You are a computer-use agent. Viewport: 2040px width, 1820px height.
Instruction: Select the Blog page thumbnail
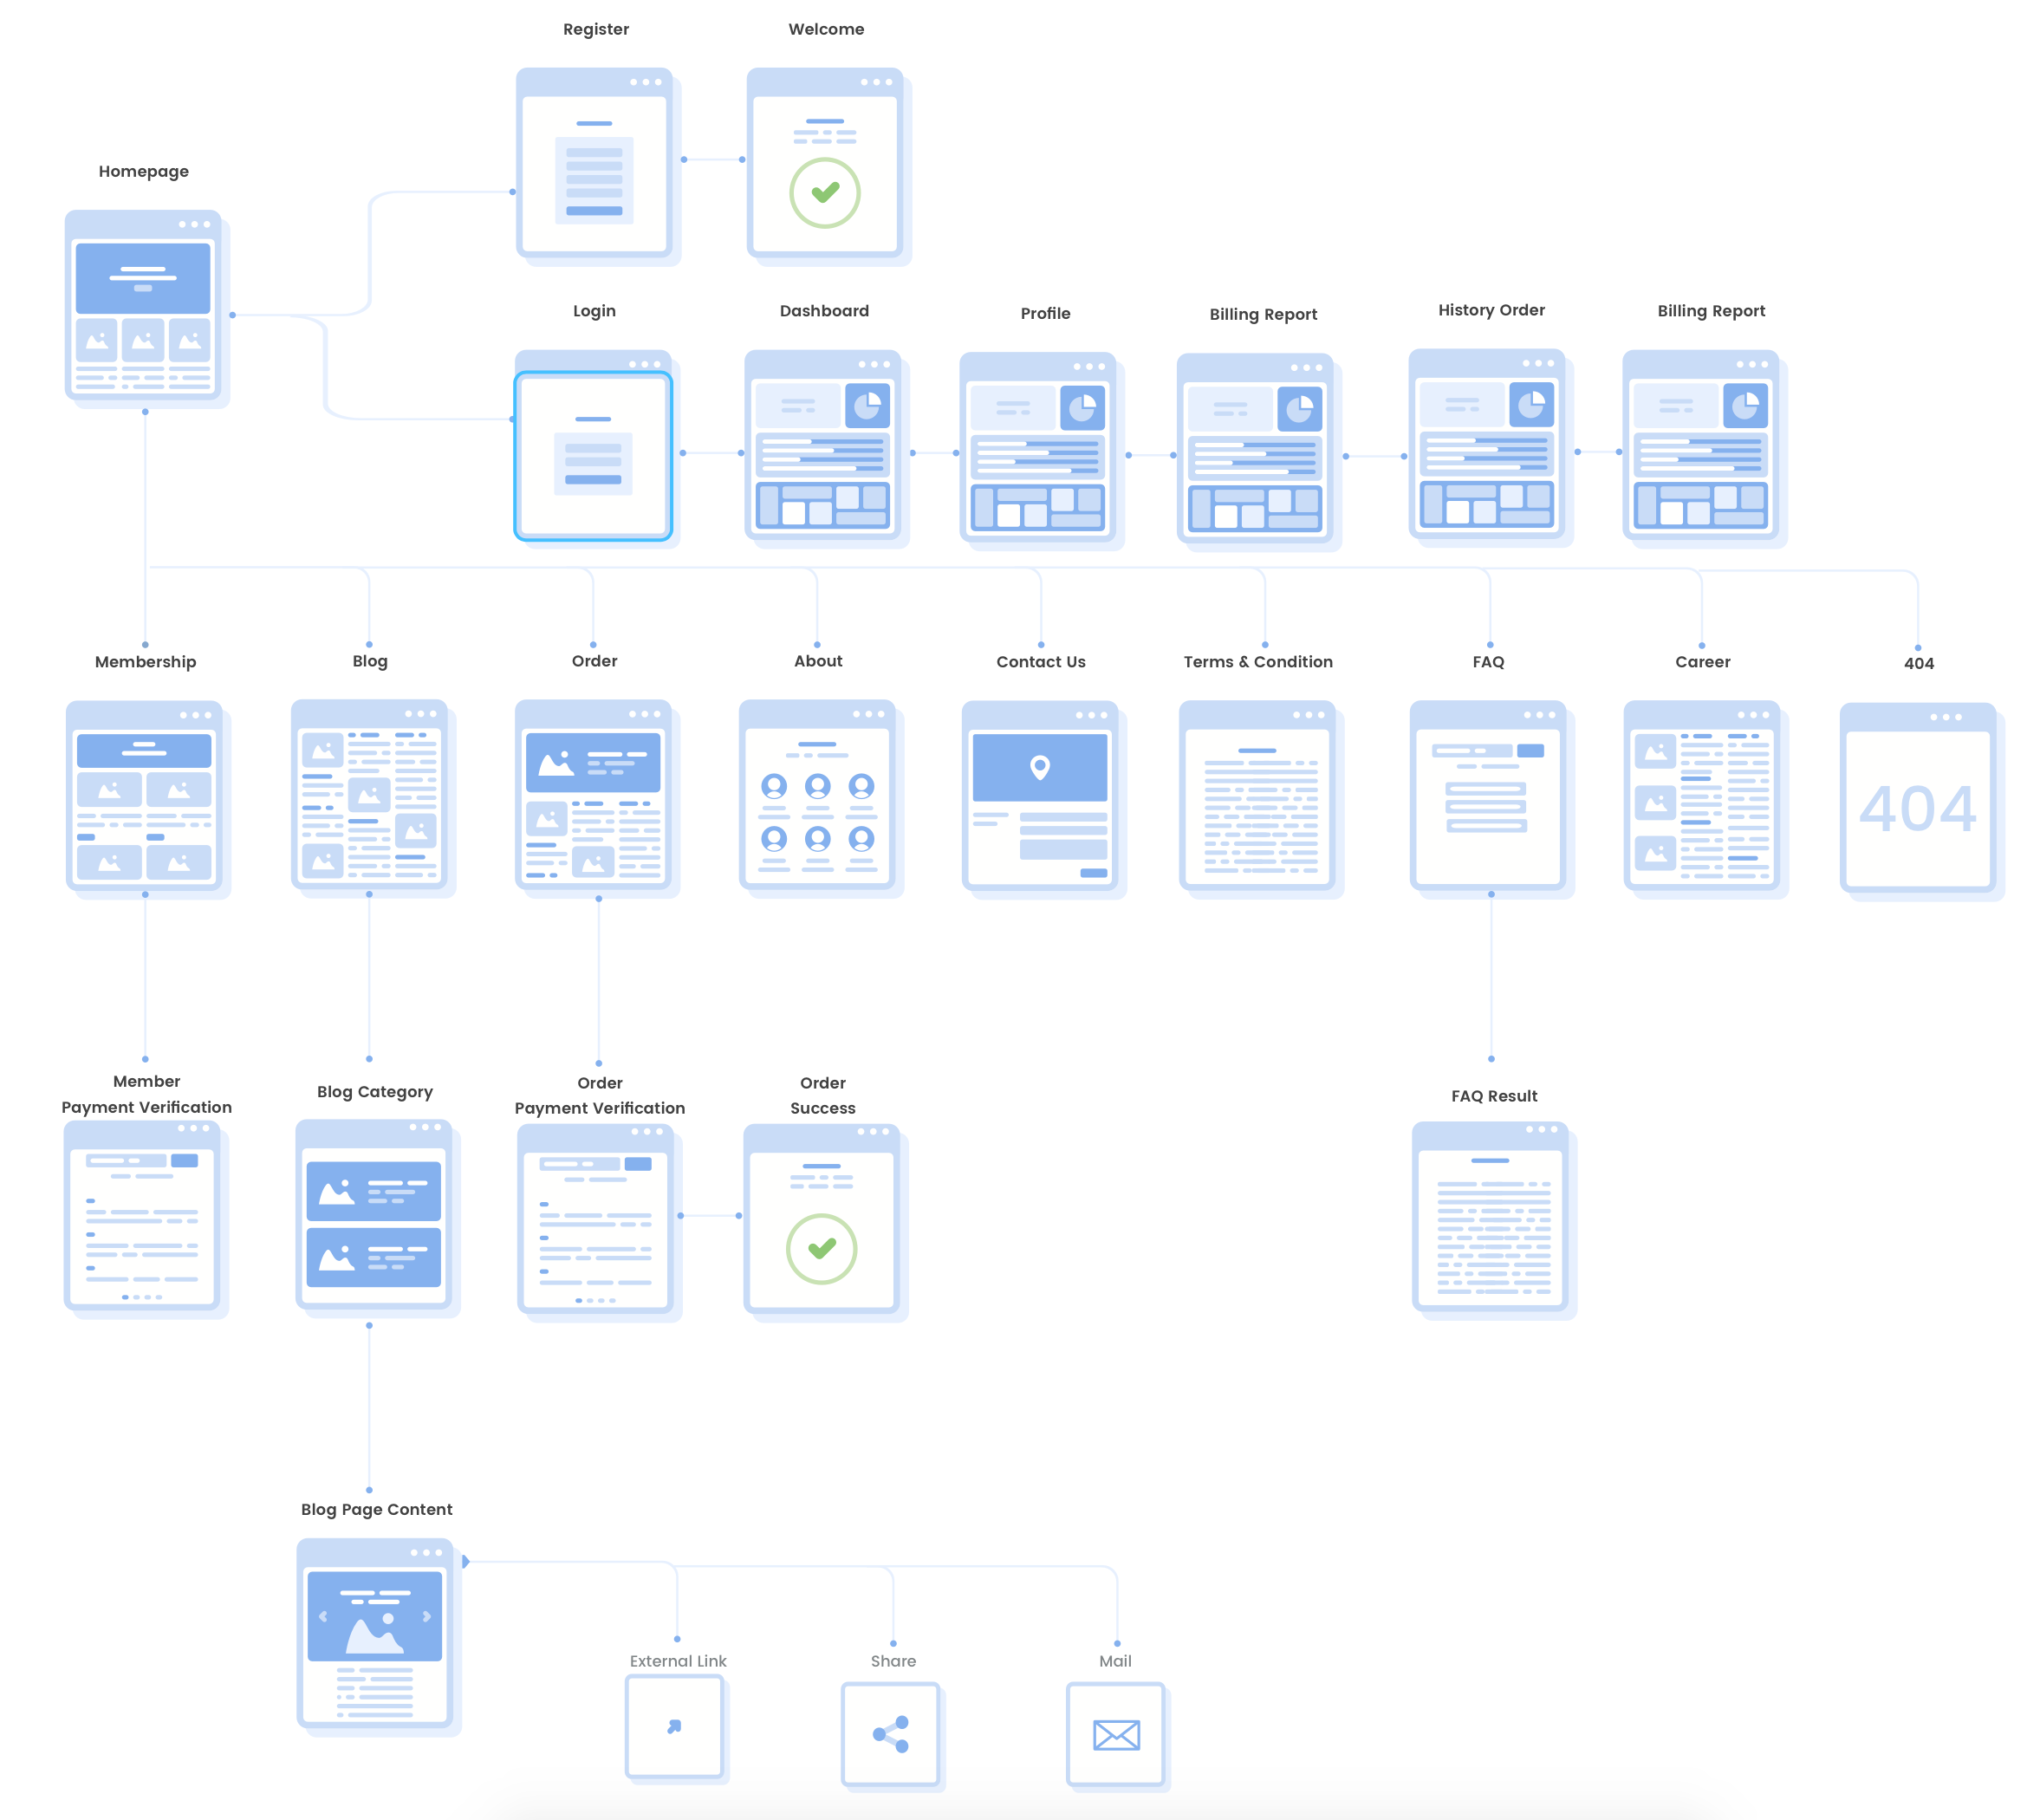(369, 795)
